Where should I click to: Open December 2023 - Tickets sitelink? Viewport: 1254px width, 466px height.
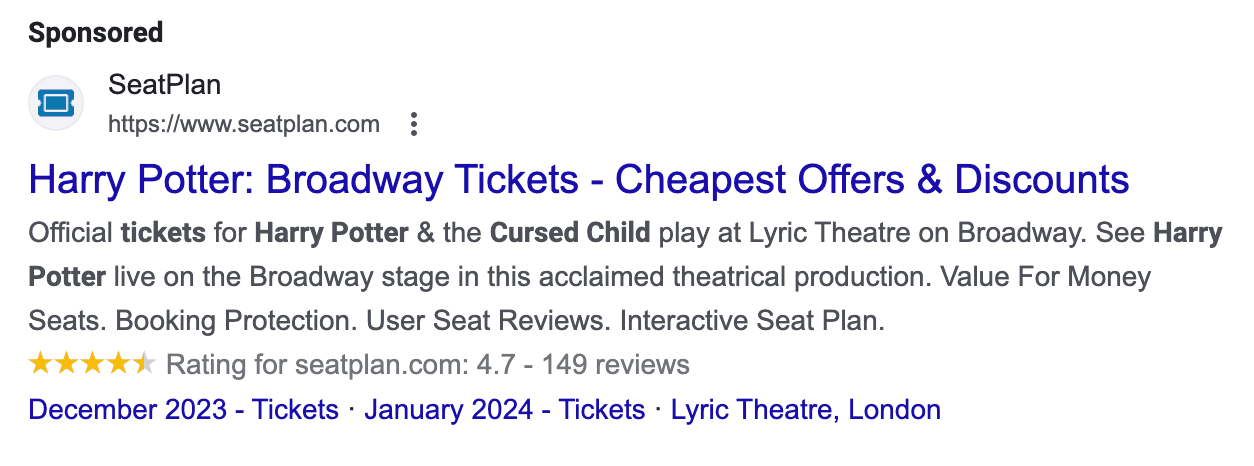(x=184, y=410)
